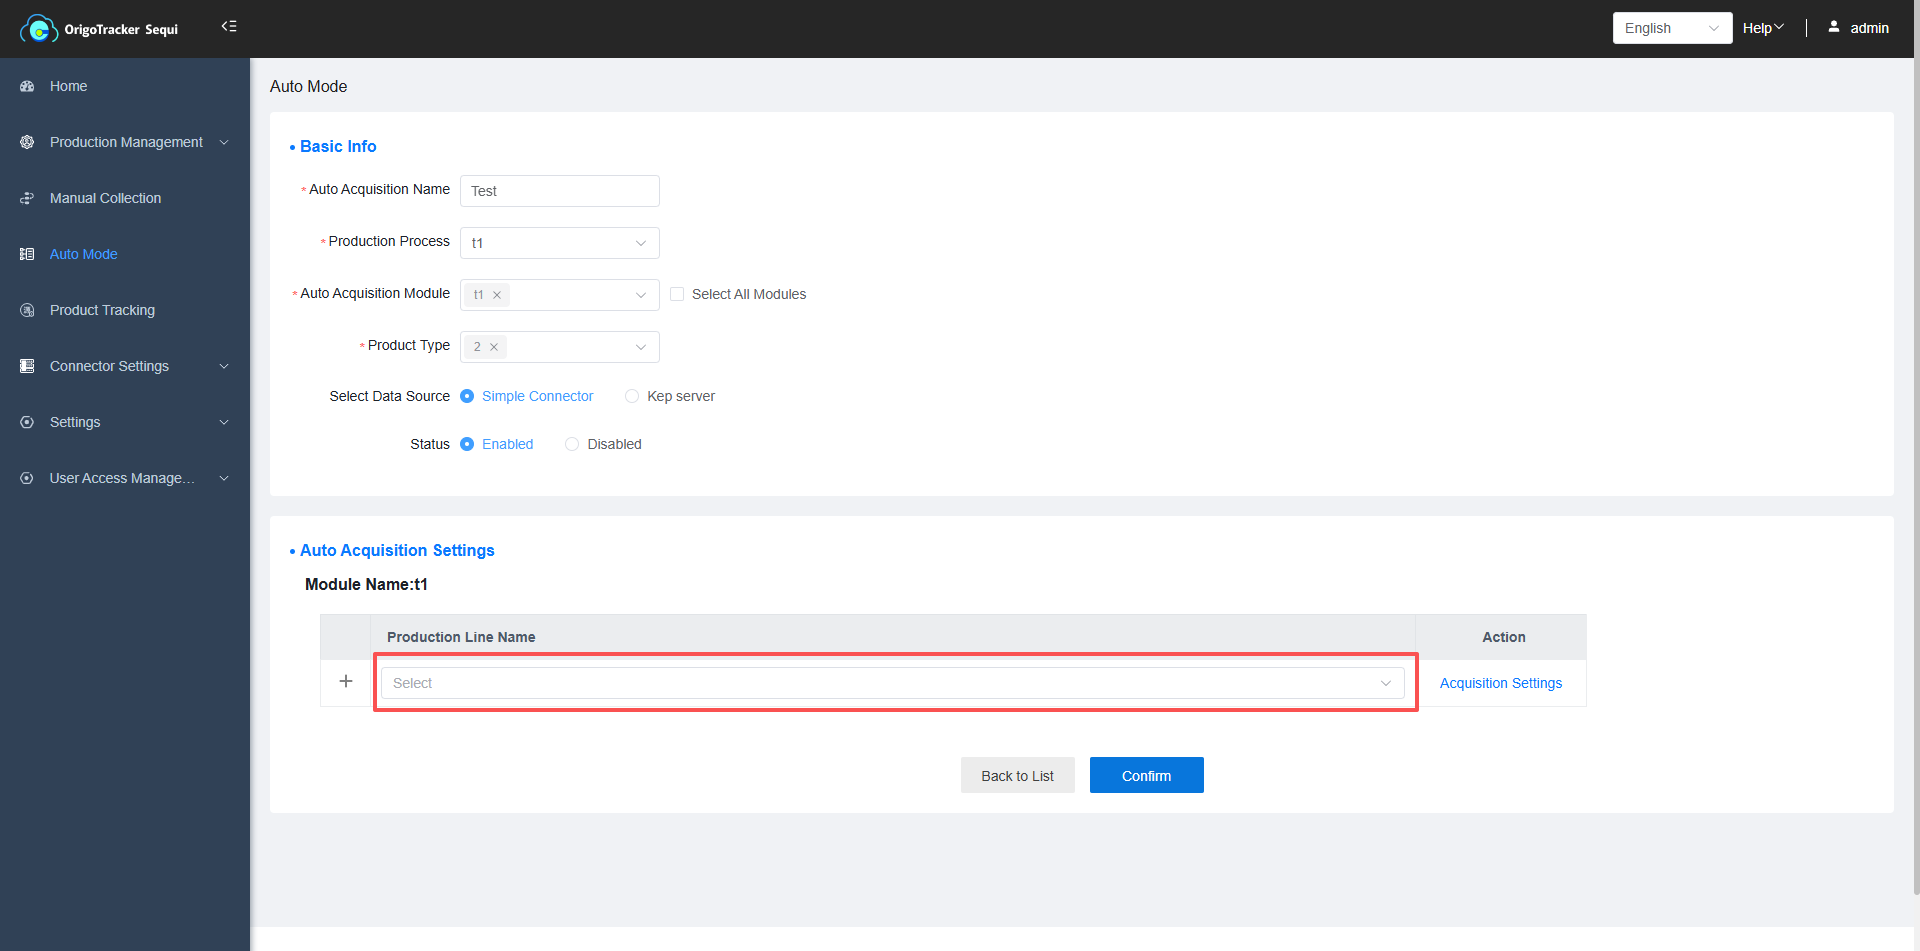
Task: Set Status to Disabled
Action: click(572, 445)
